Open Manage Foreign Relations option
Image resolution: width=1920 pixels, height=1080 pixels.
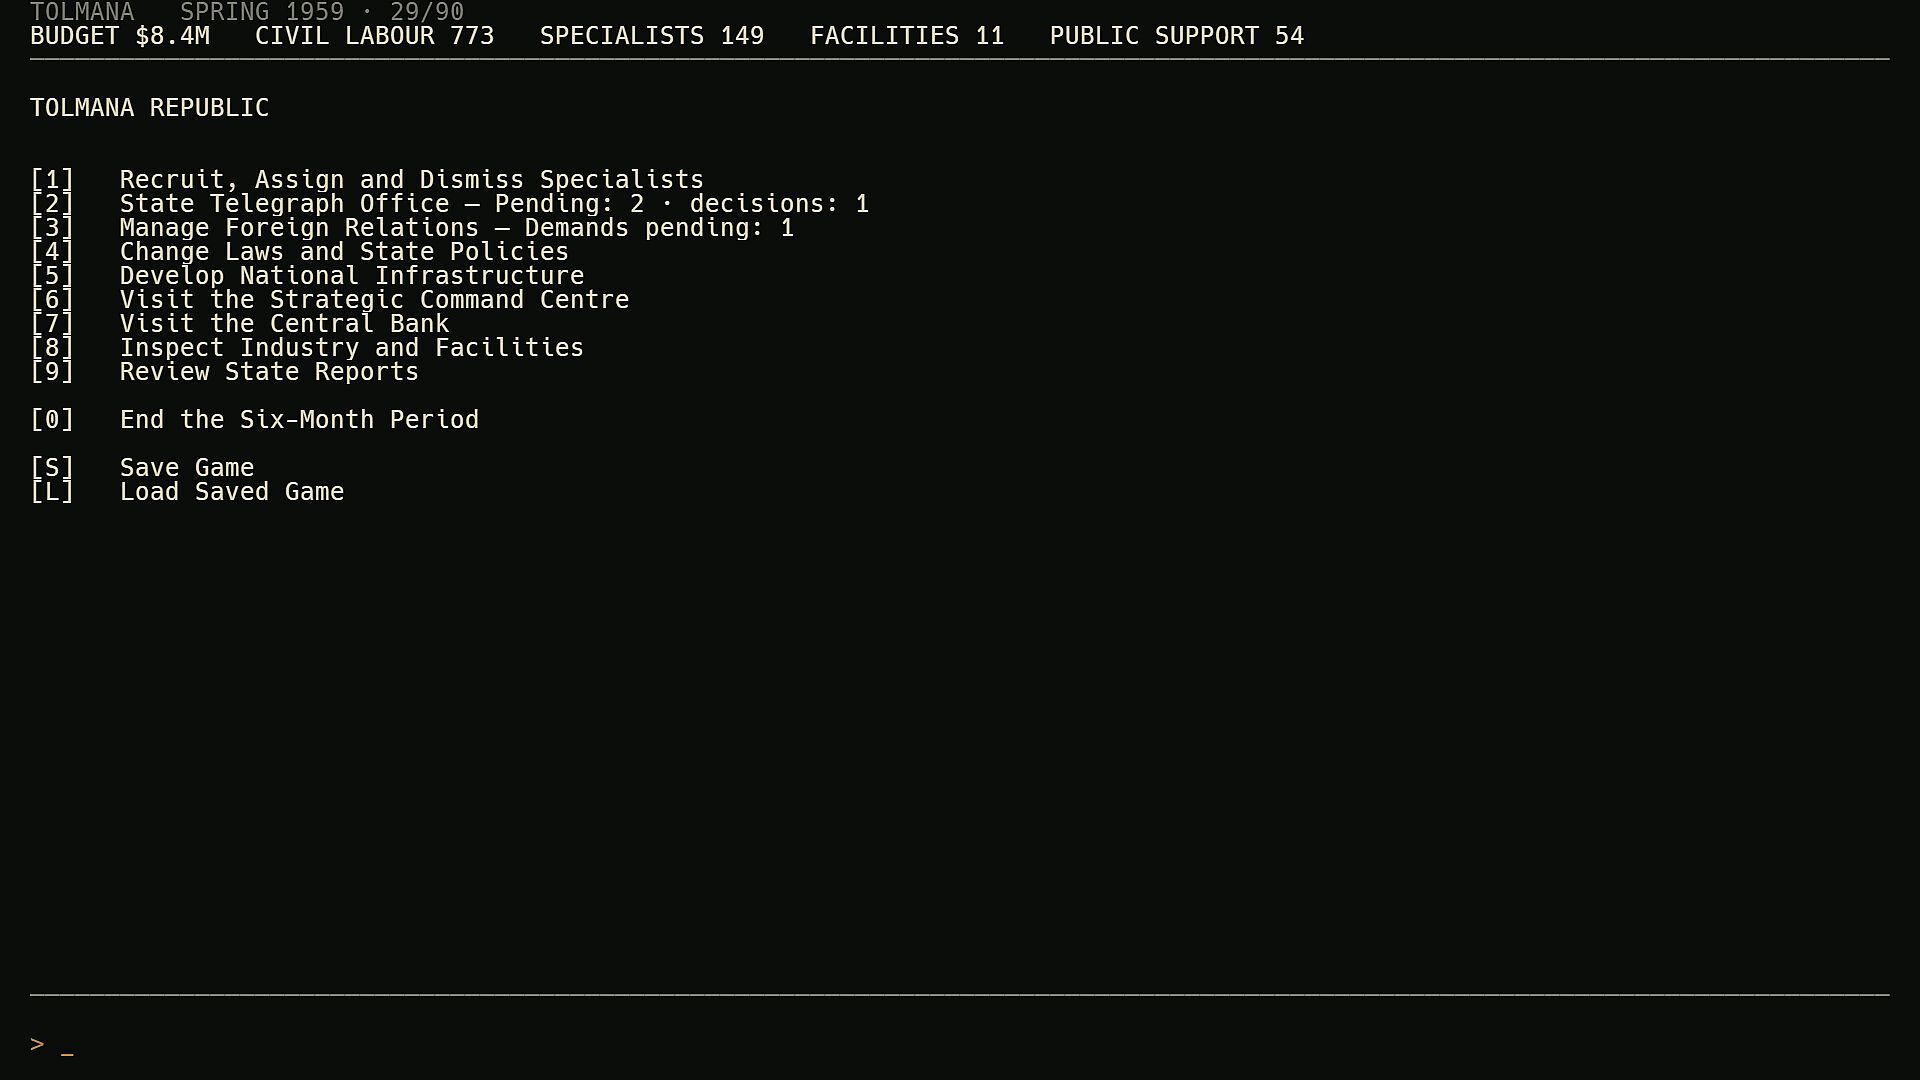point(412,228)
